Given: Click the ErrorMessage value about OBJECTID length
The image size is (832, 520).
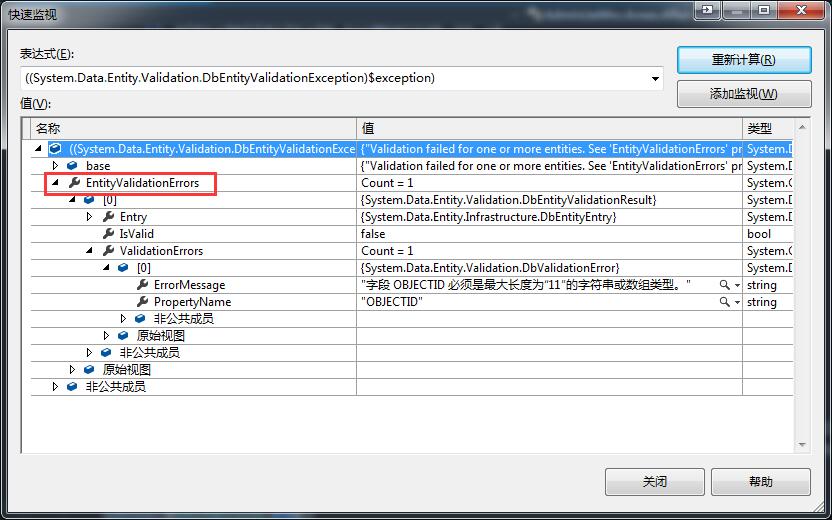Looking at the screenshot, I should (525, 285).
